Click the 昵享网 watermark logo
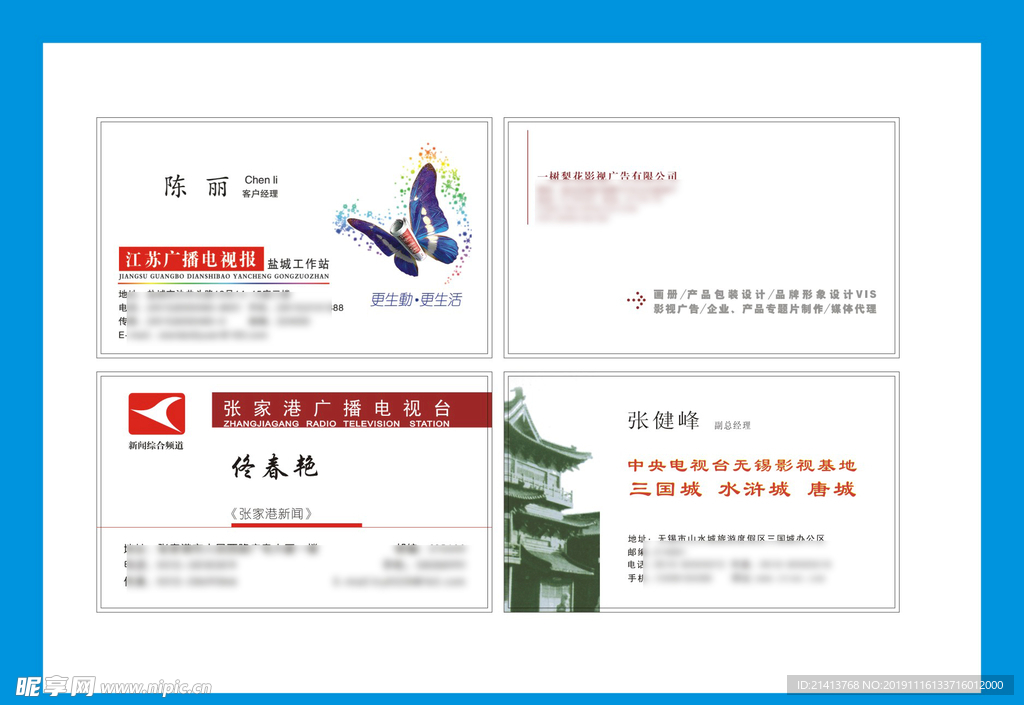The width and height of the screenshot is (1024, 705). 56,686
